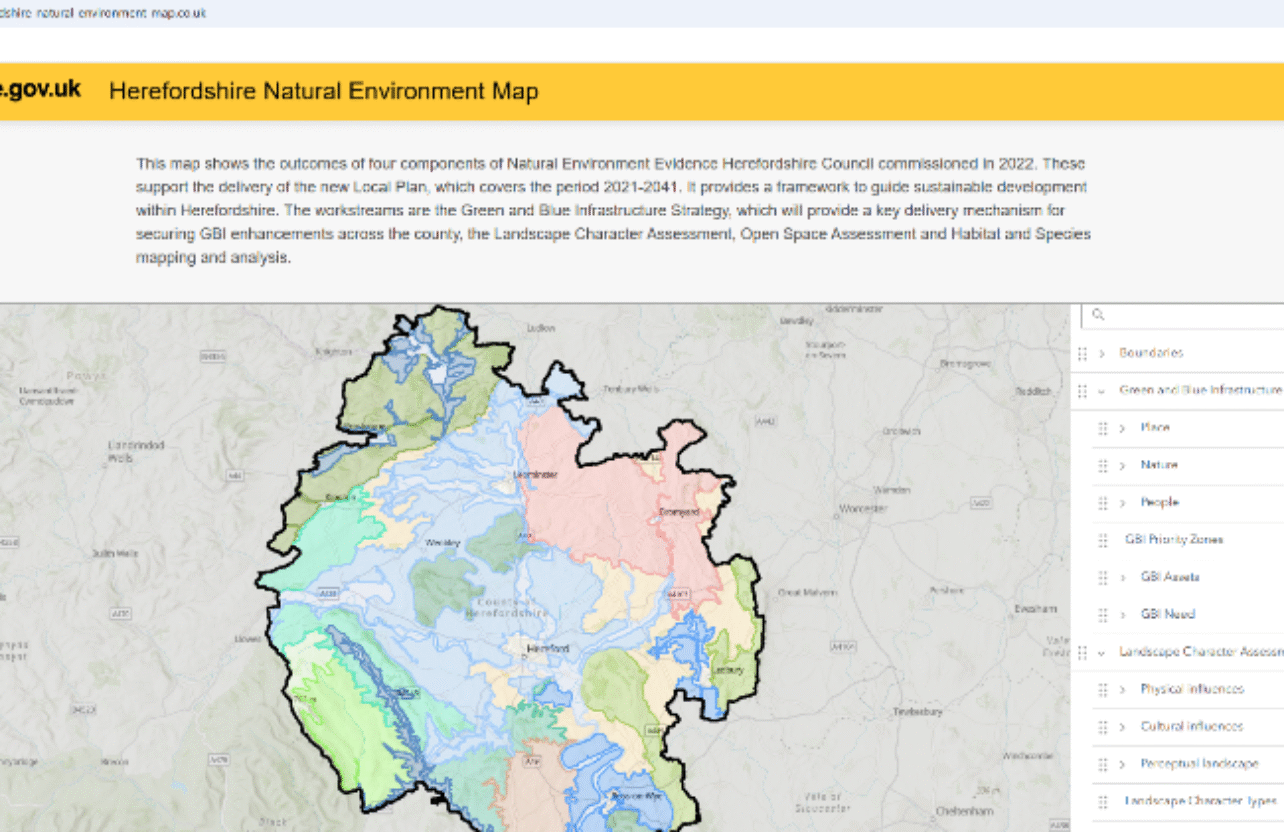Select the GBI Priority Zones layer

point(1174,540)
